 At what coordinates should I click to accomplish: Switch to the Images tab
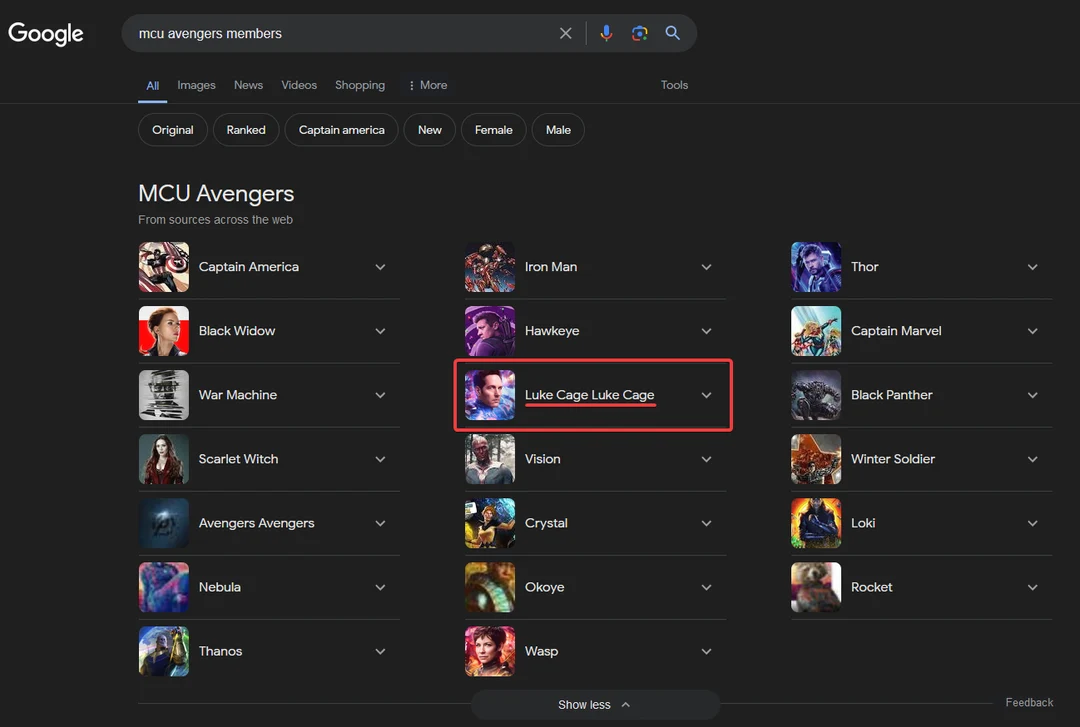(196, 85)
